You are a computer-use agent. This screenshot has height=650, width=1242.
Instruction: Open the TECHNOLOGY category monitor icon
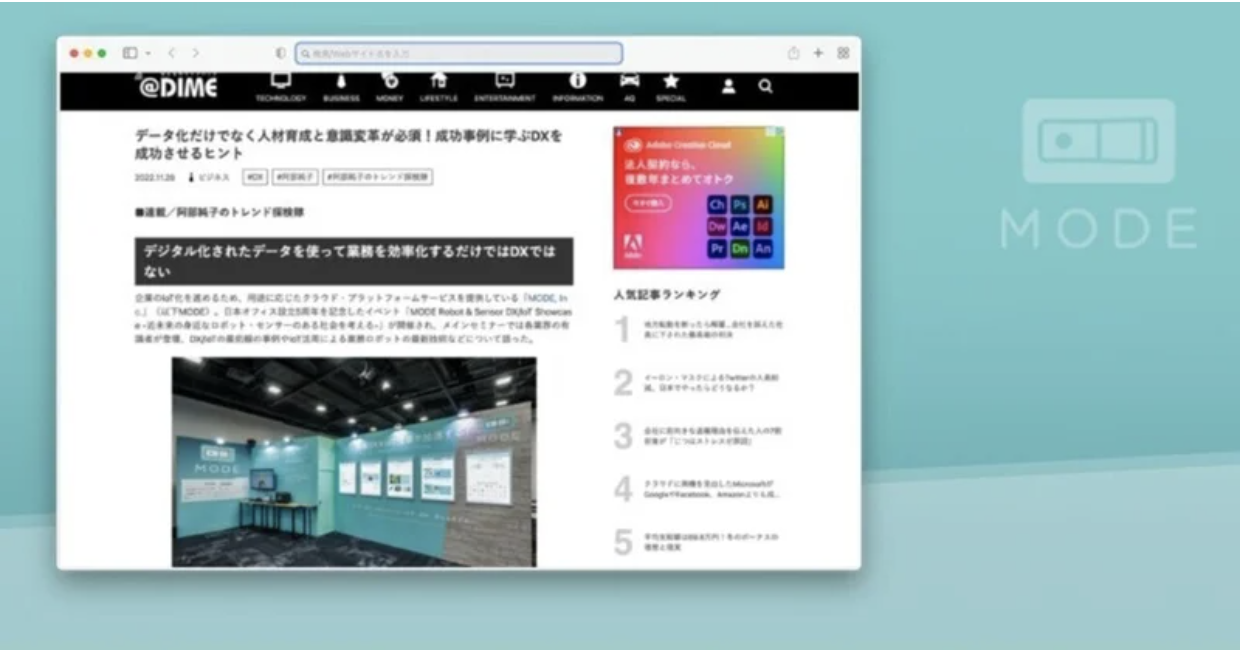281,82
